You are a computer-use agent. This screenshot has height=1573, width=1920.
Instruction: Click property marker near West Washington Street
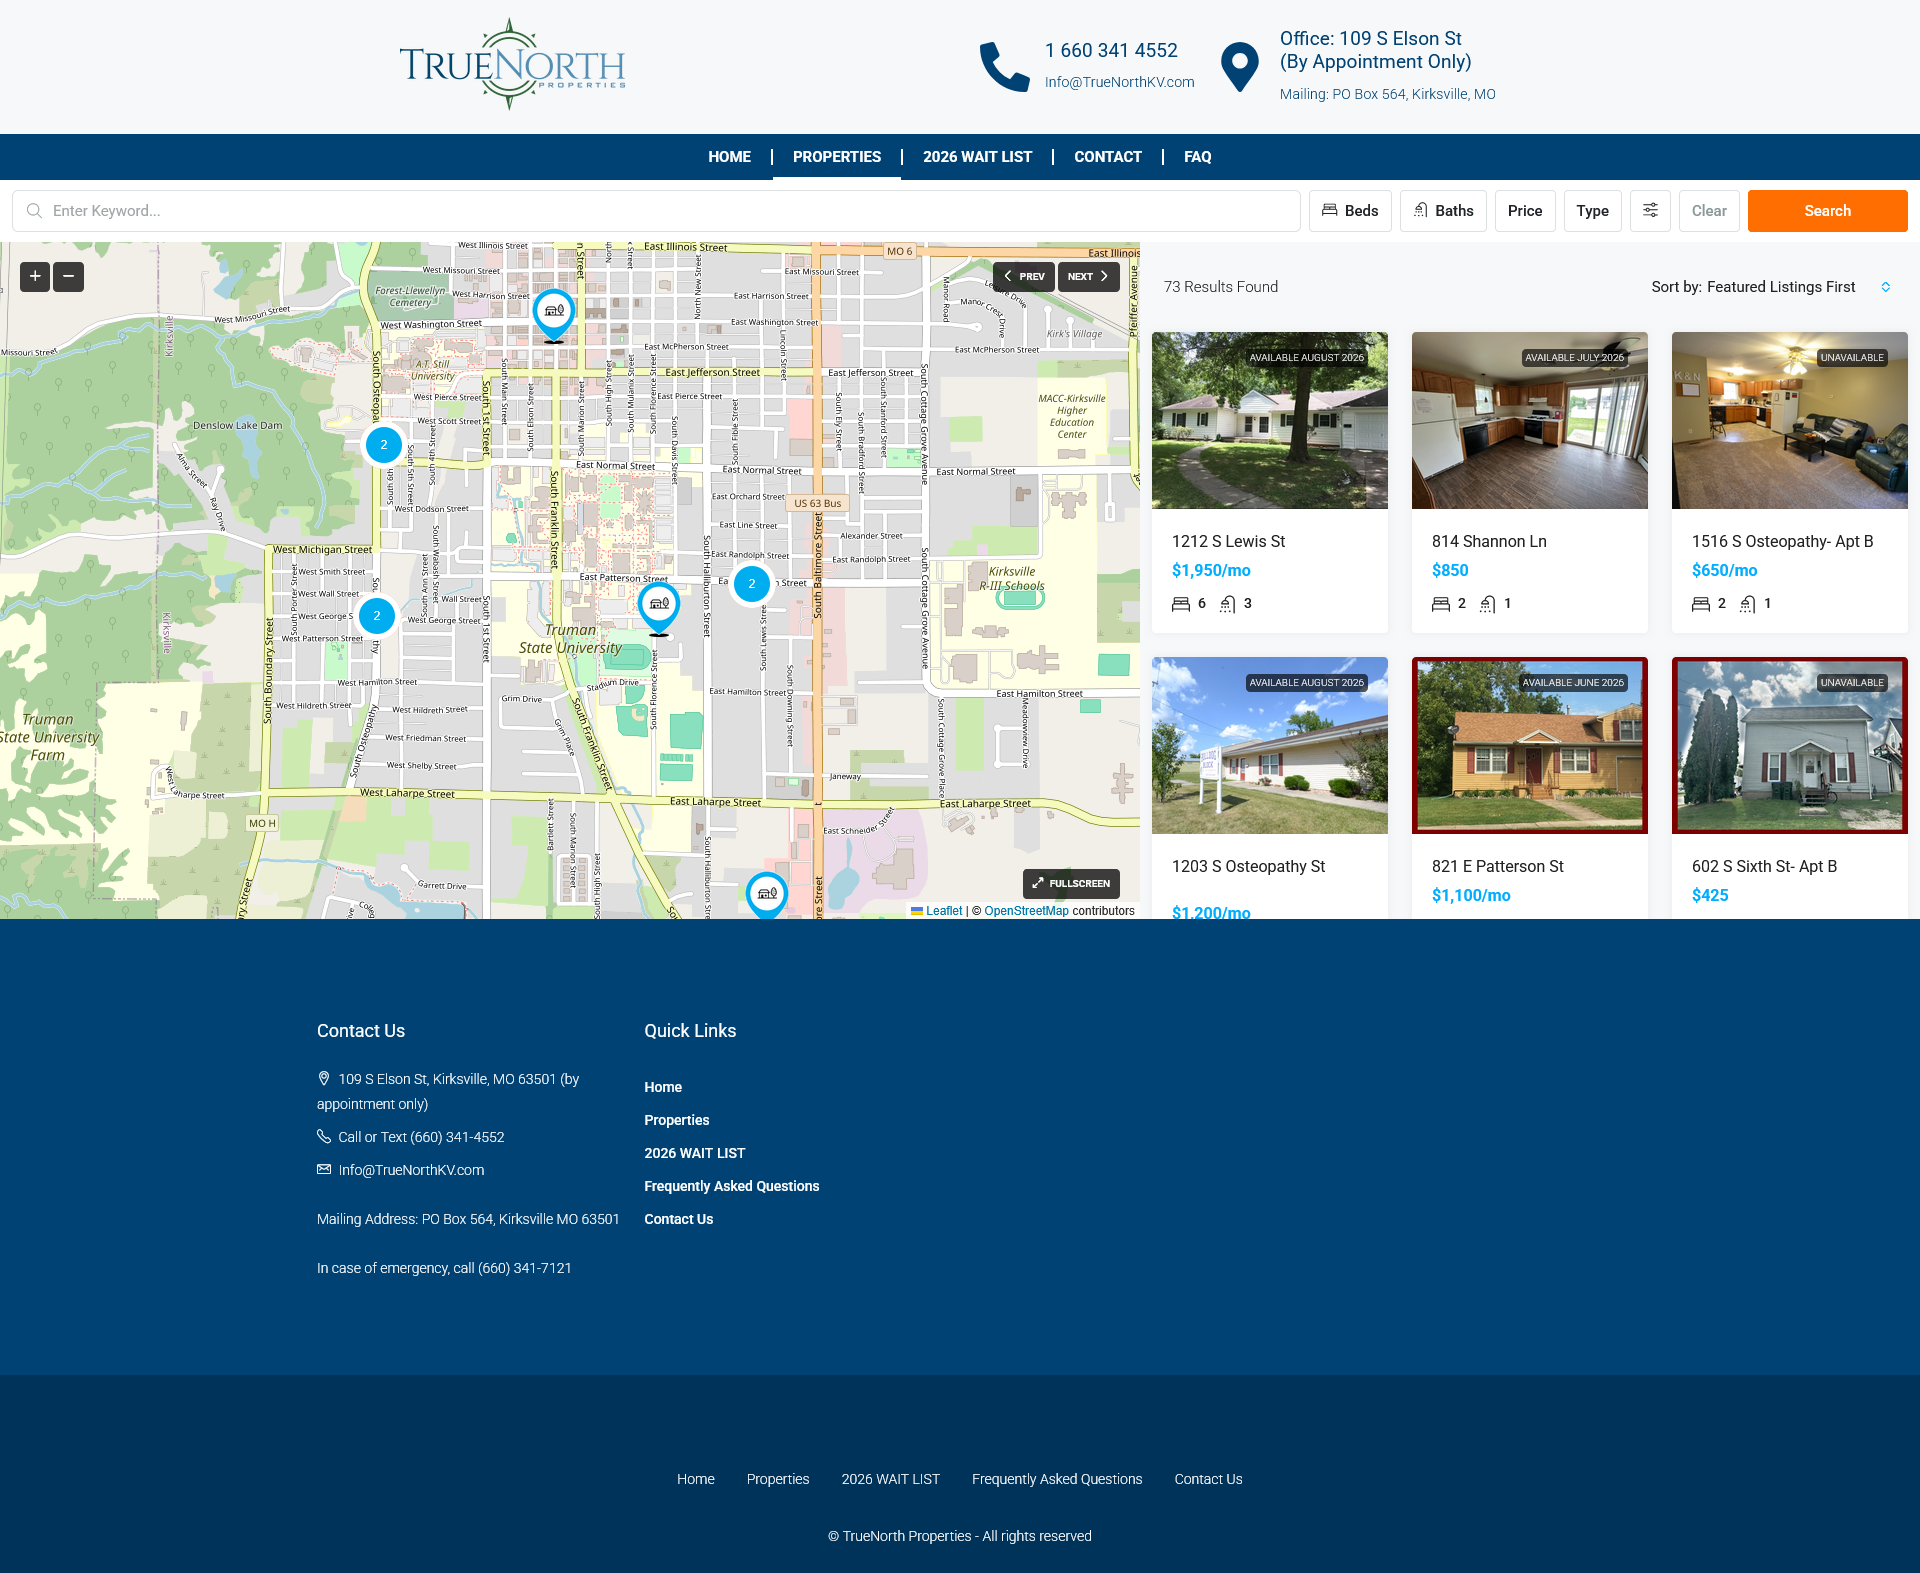coord(553,312)
